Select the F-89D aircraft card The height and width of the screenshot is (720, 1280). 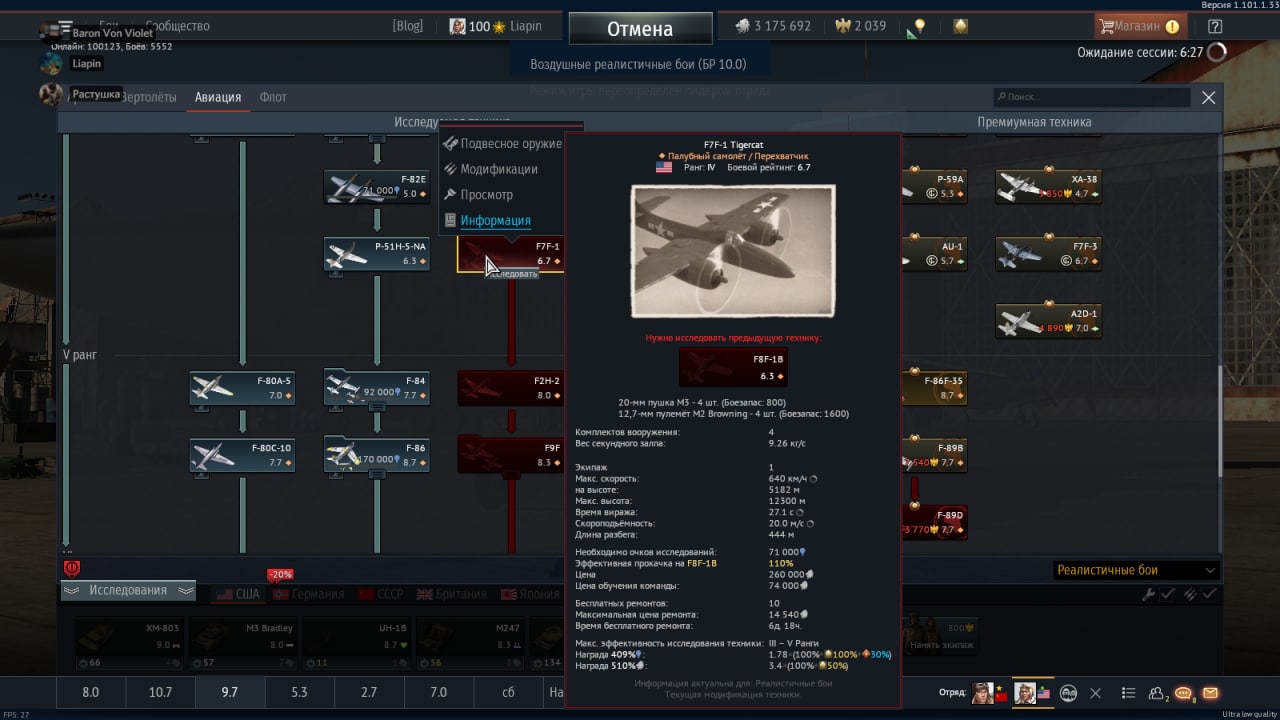(x=935, y=522)
